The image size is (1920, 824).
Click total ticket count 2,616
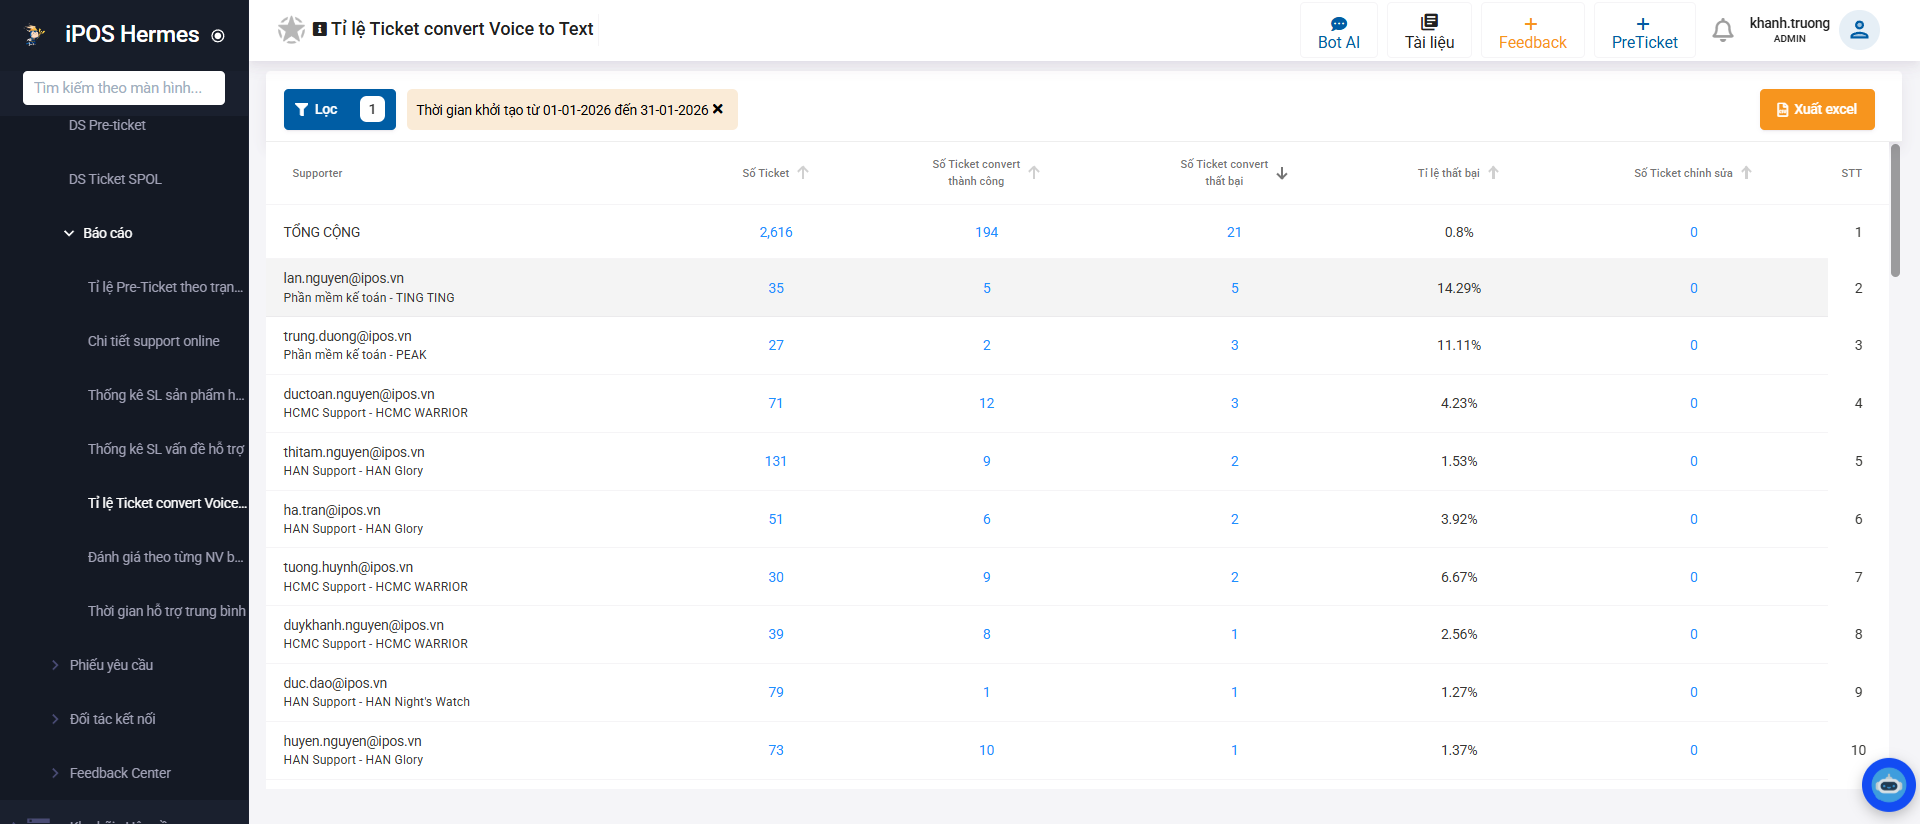pyautogui.click(x=776, y=232)
